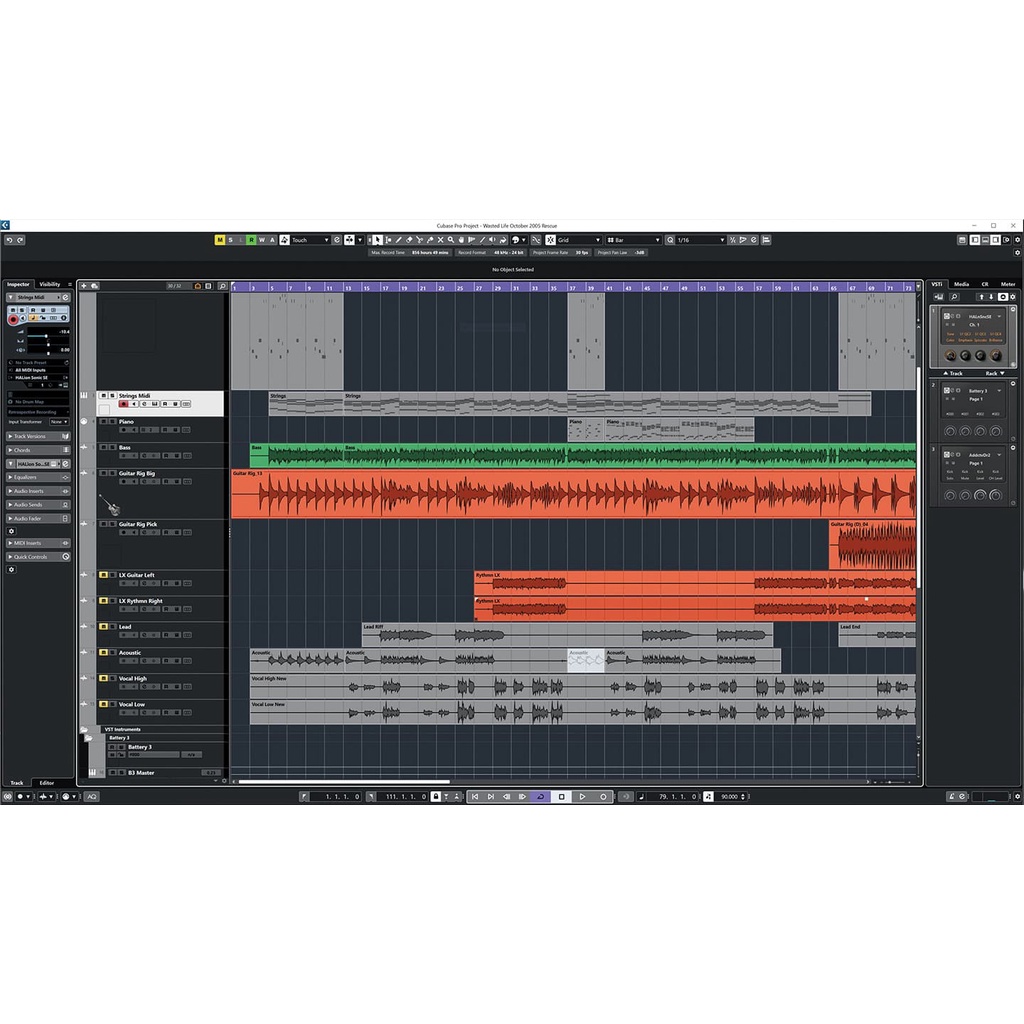Screen dimensions: 1024x1024
Task: Open the Grid snap type dropdown
Action: point(579,240)
